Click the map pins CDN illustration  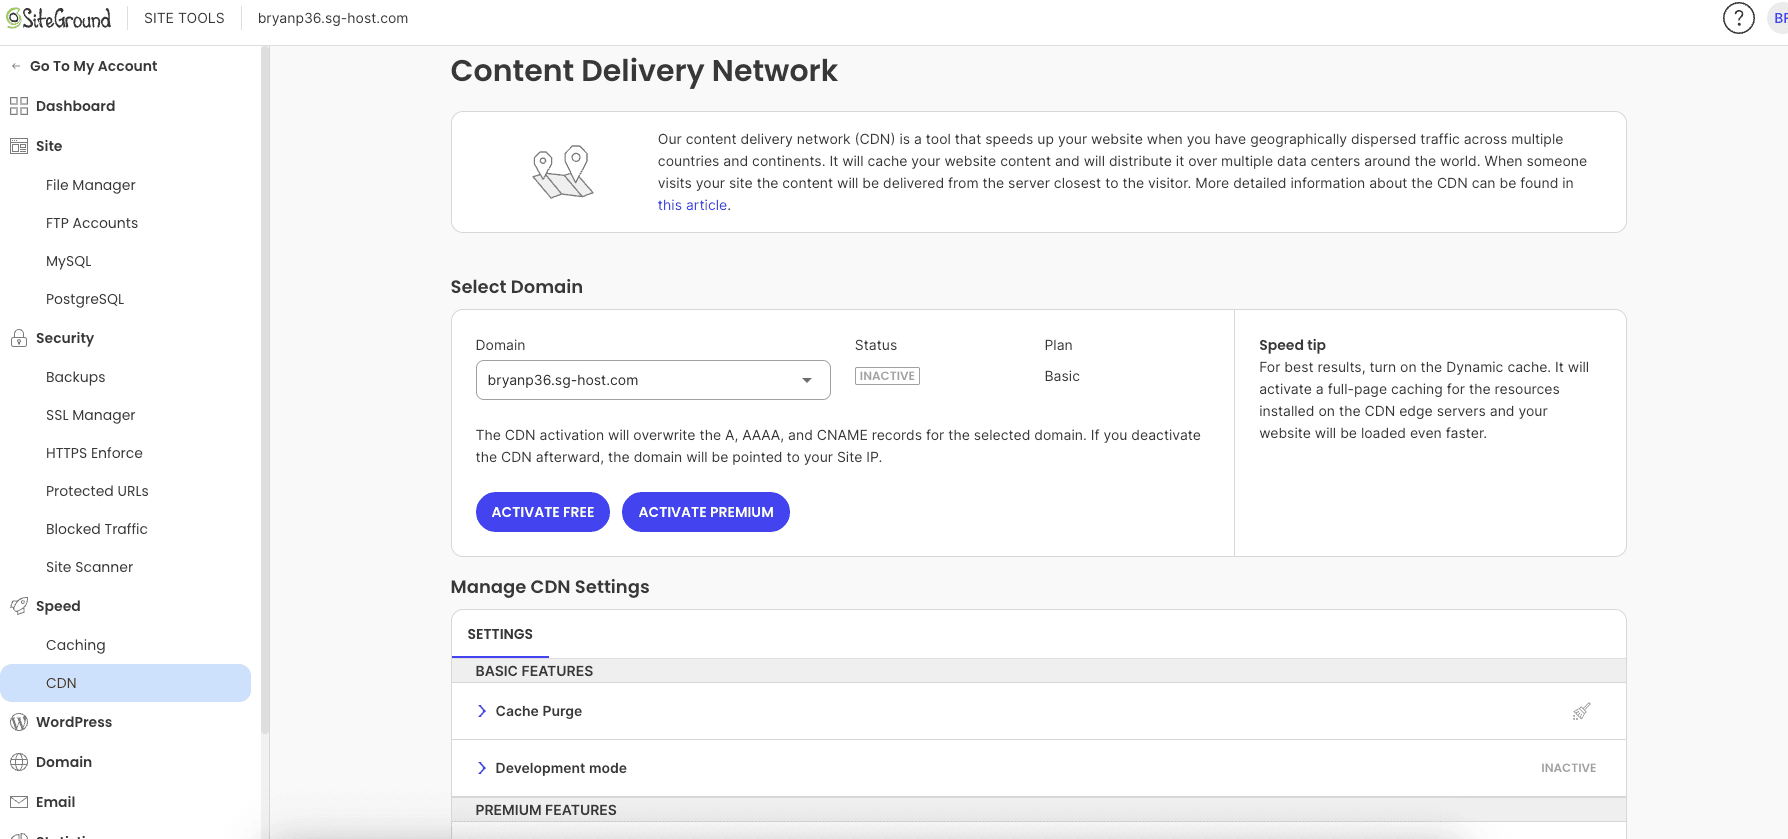click(x=563, y=172)
